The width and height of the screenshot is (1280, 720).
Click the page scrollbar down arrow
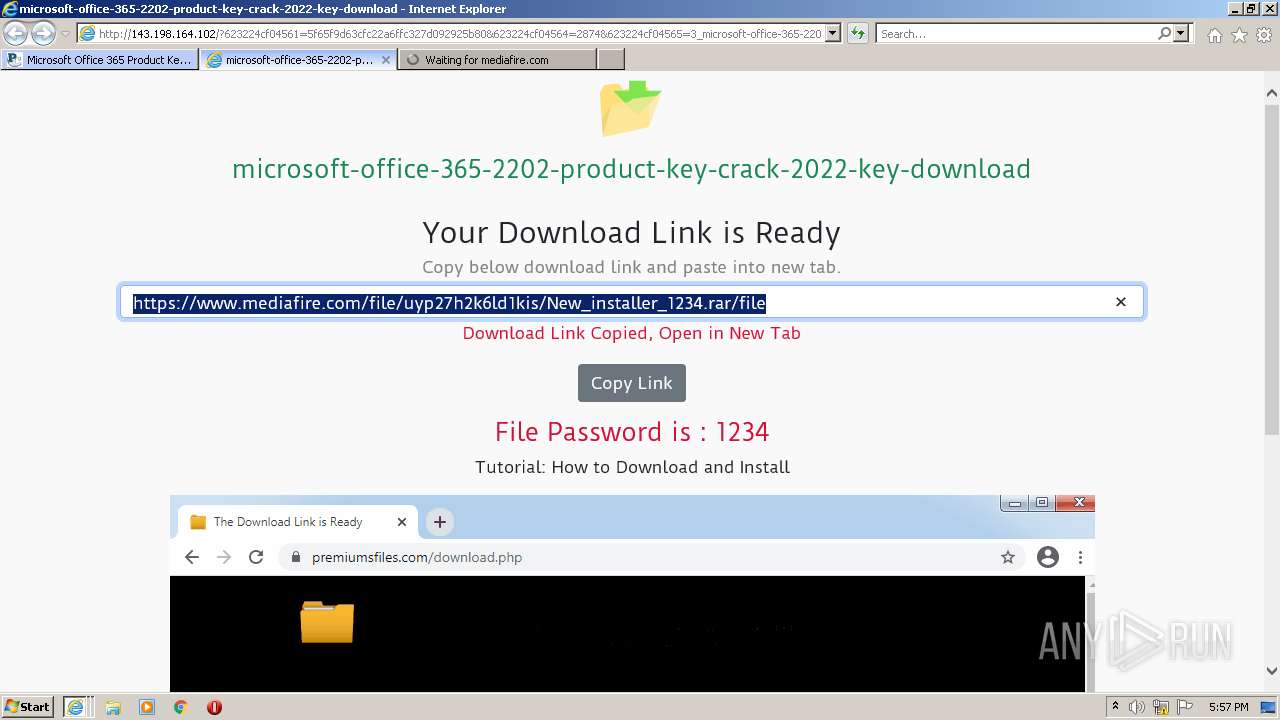pos(1272,671)
